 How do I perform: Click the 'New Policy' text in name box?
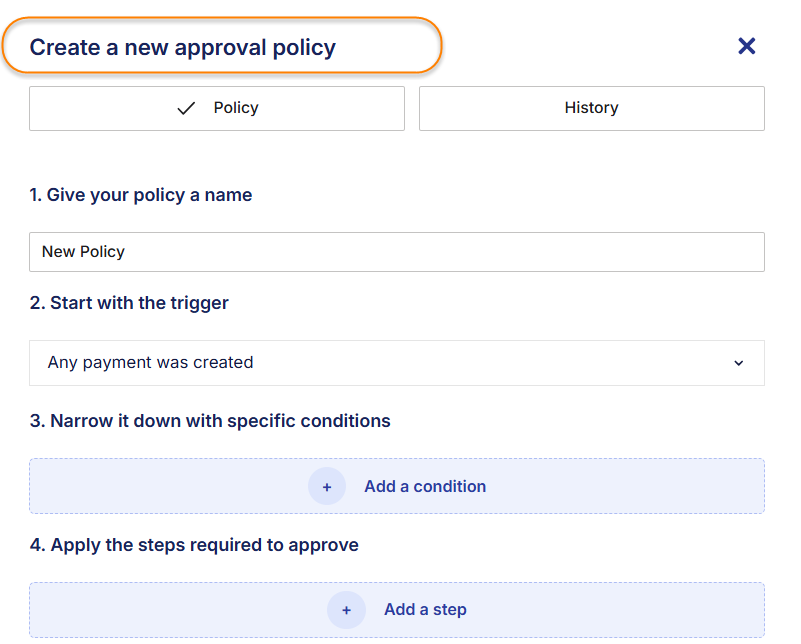click(83, 252)
